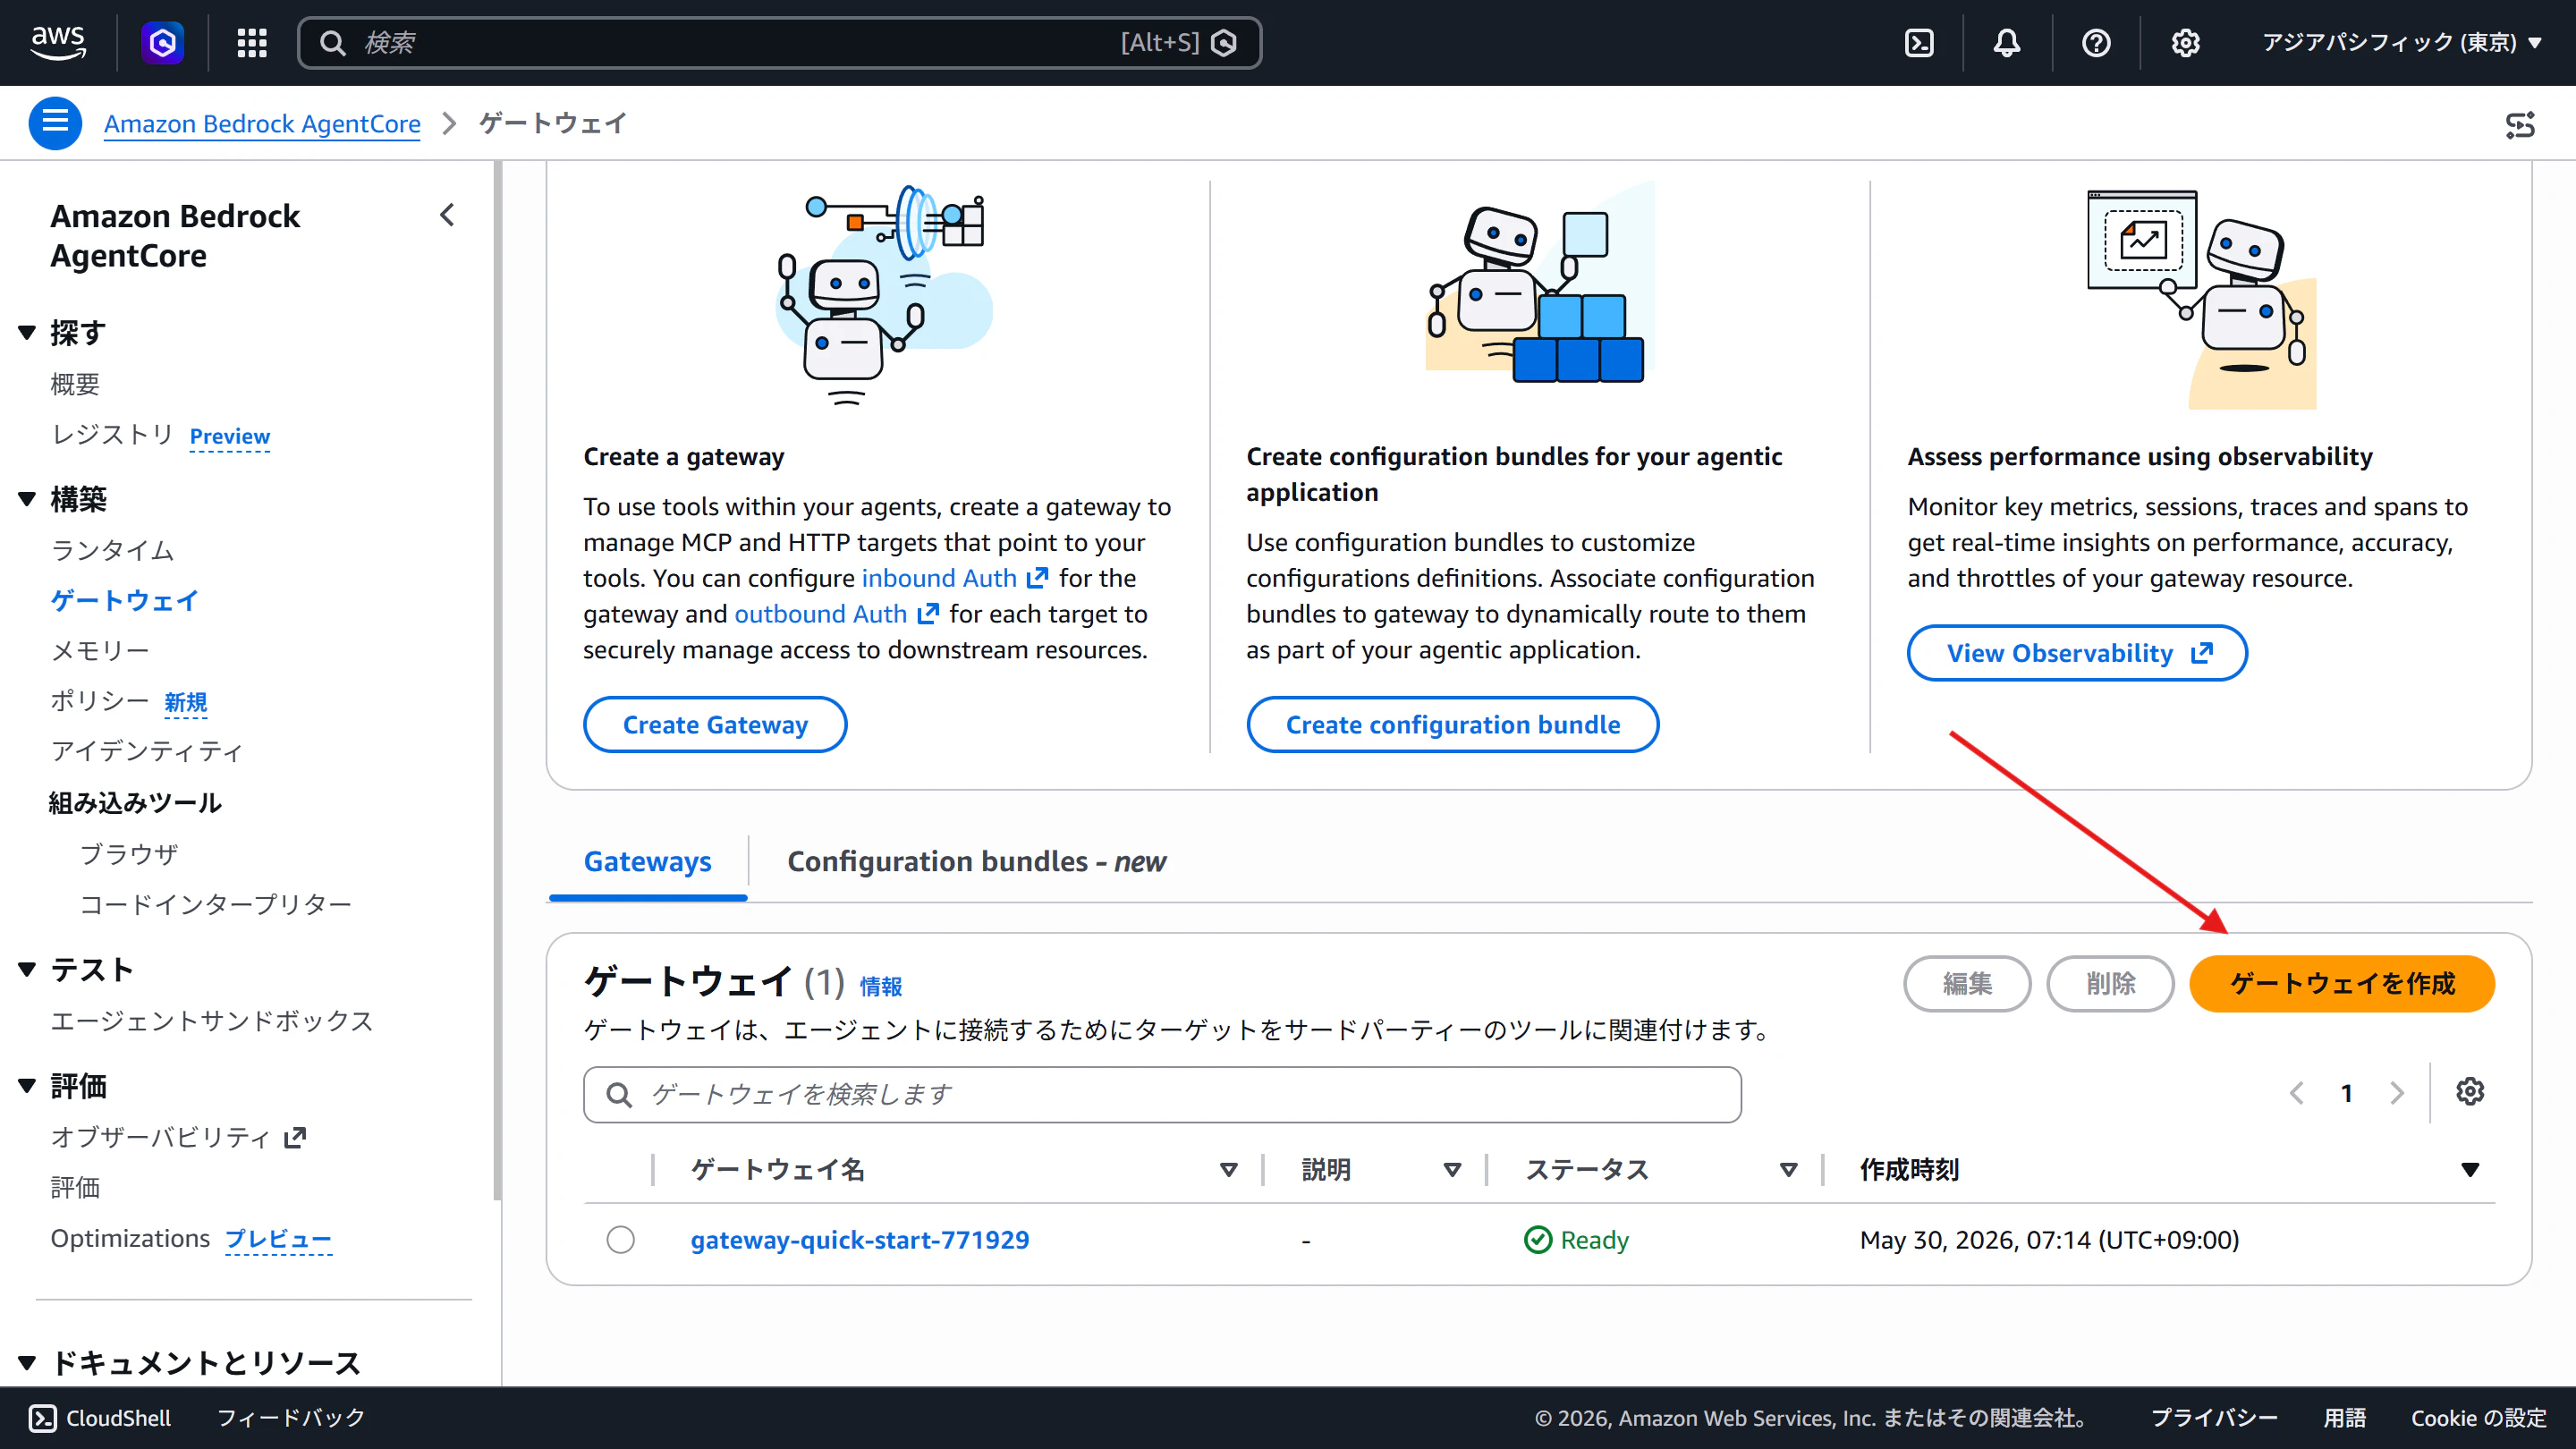Toggle the side navigation hamburger button
This screenshot has width=2576, height=1449.
(x=55, y=123)
